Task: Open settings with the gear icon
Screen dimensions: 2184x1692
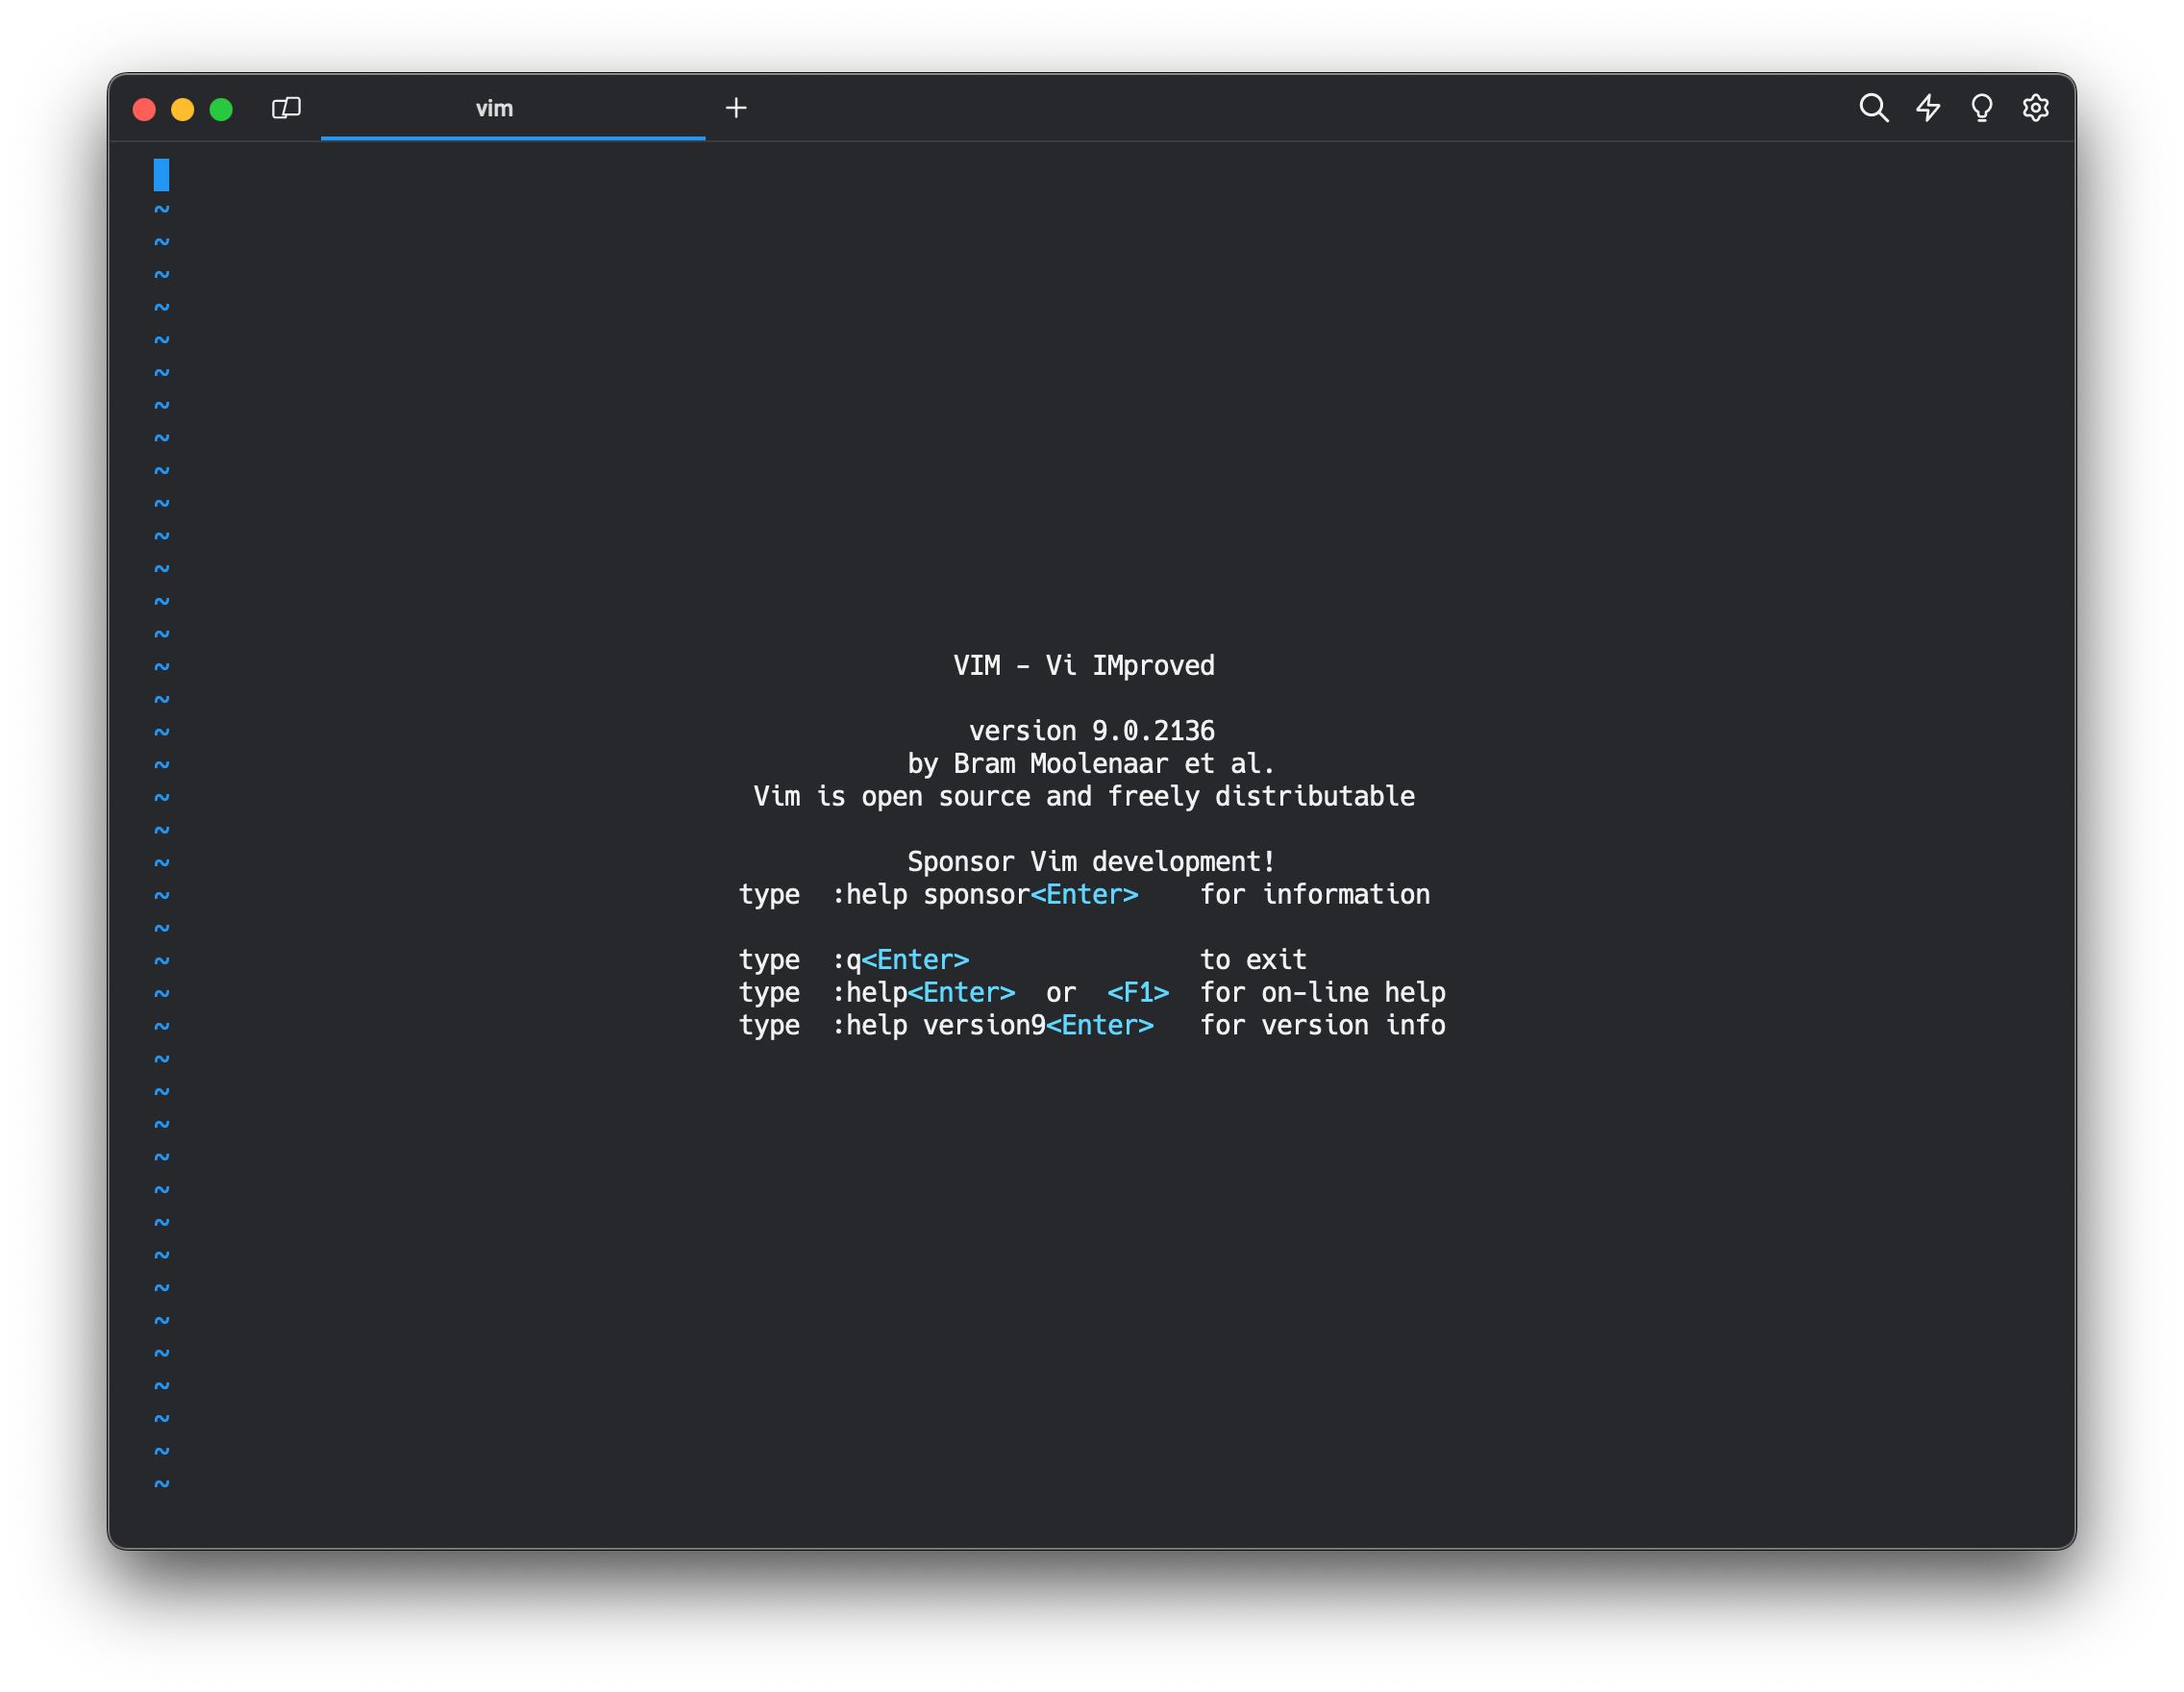Action: point(2035,108)
